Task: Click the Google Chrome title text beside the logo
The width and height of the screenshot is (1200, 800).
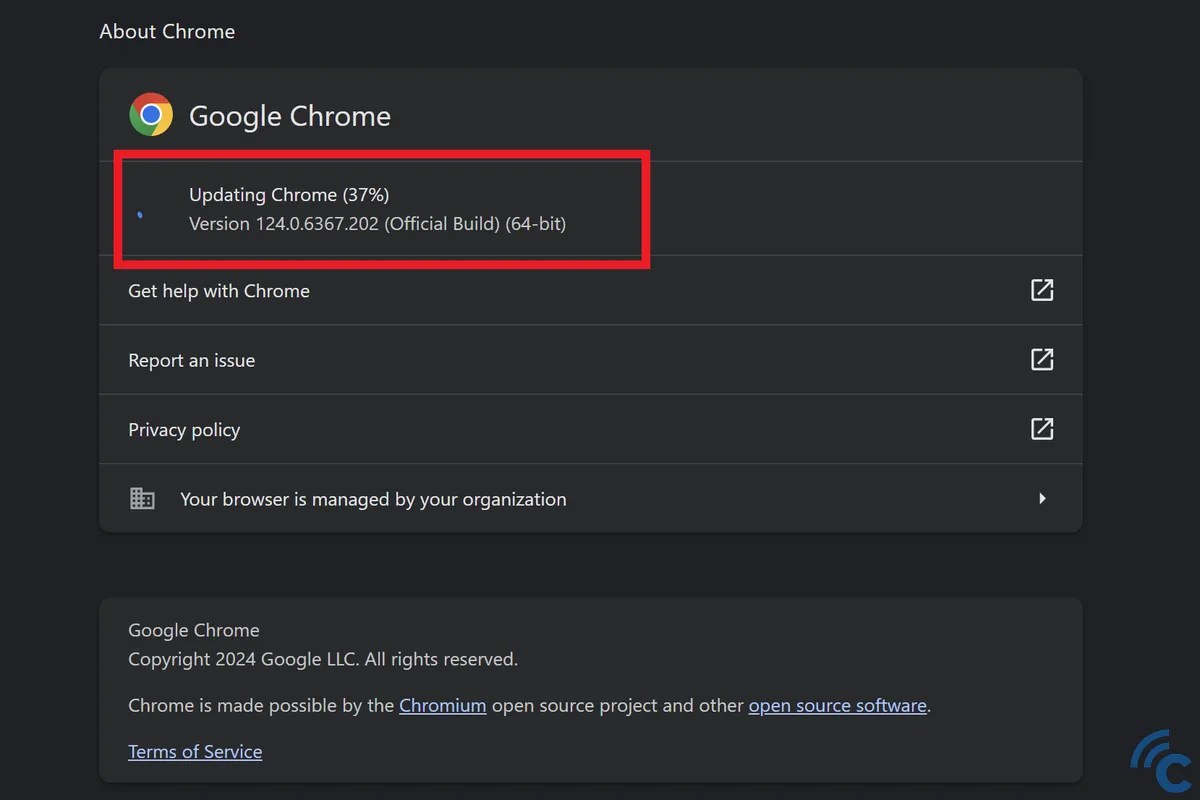Action: [x=290, y=116]
